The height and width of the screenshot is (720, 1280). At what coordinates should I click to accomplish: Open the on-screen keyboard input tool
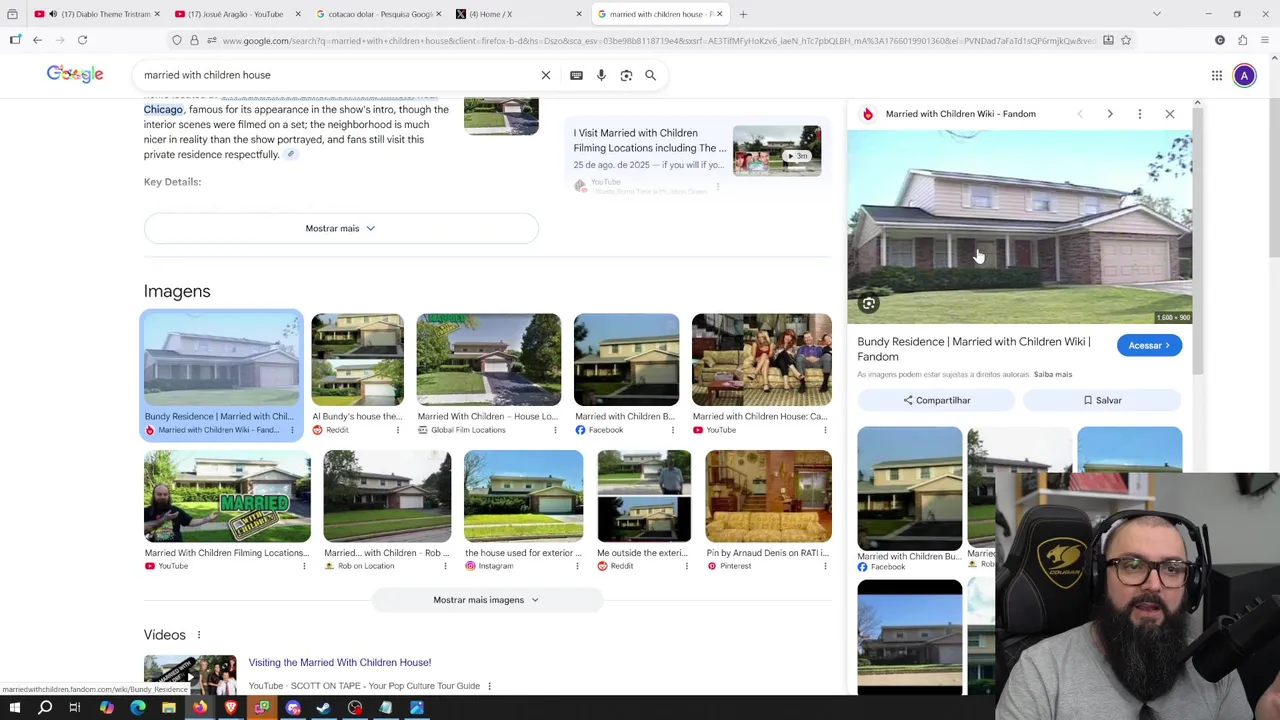(576, 75)
